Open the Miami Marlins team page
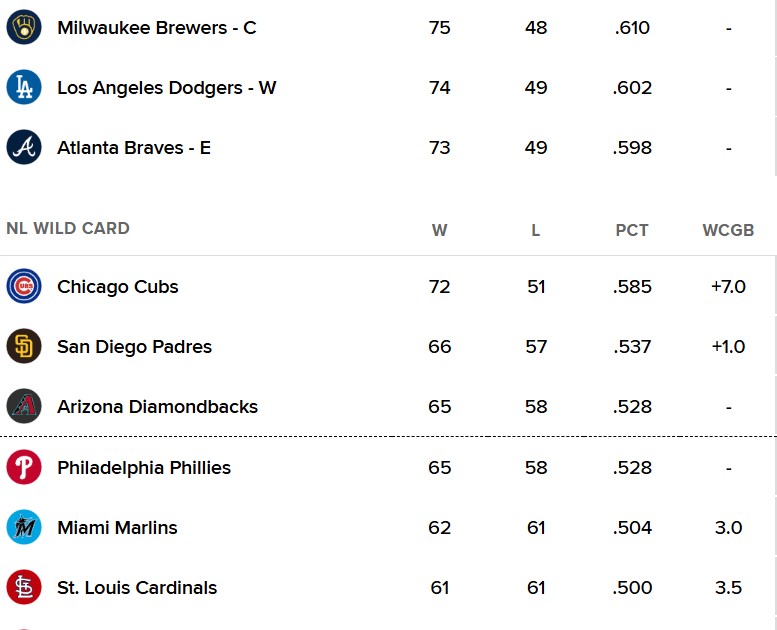This screenshot has height=630, width=777. [117, 527]
